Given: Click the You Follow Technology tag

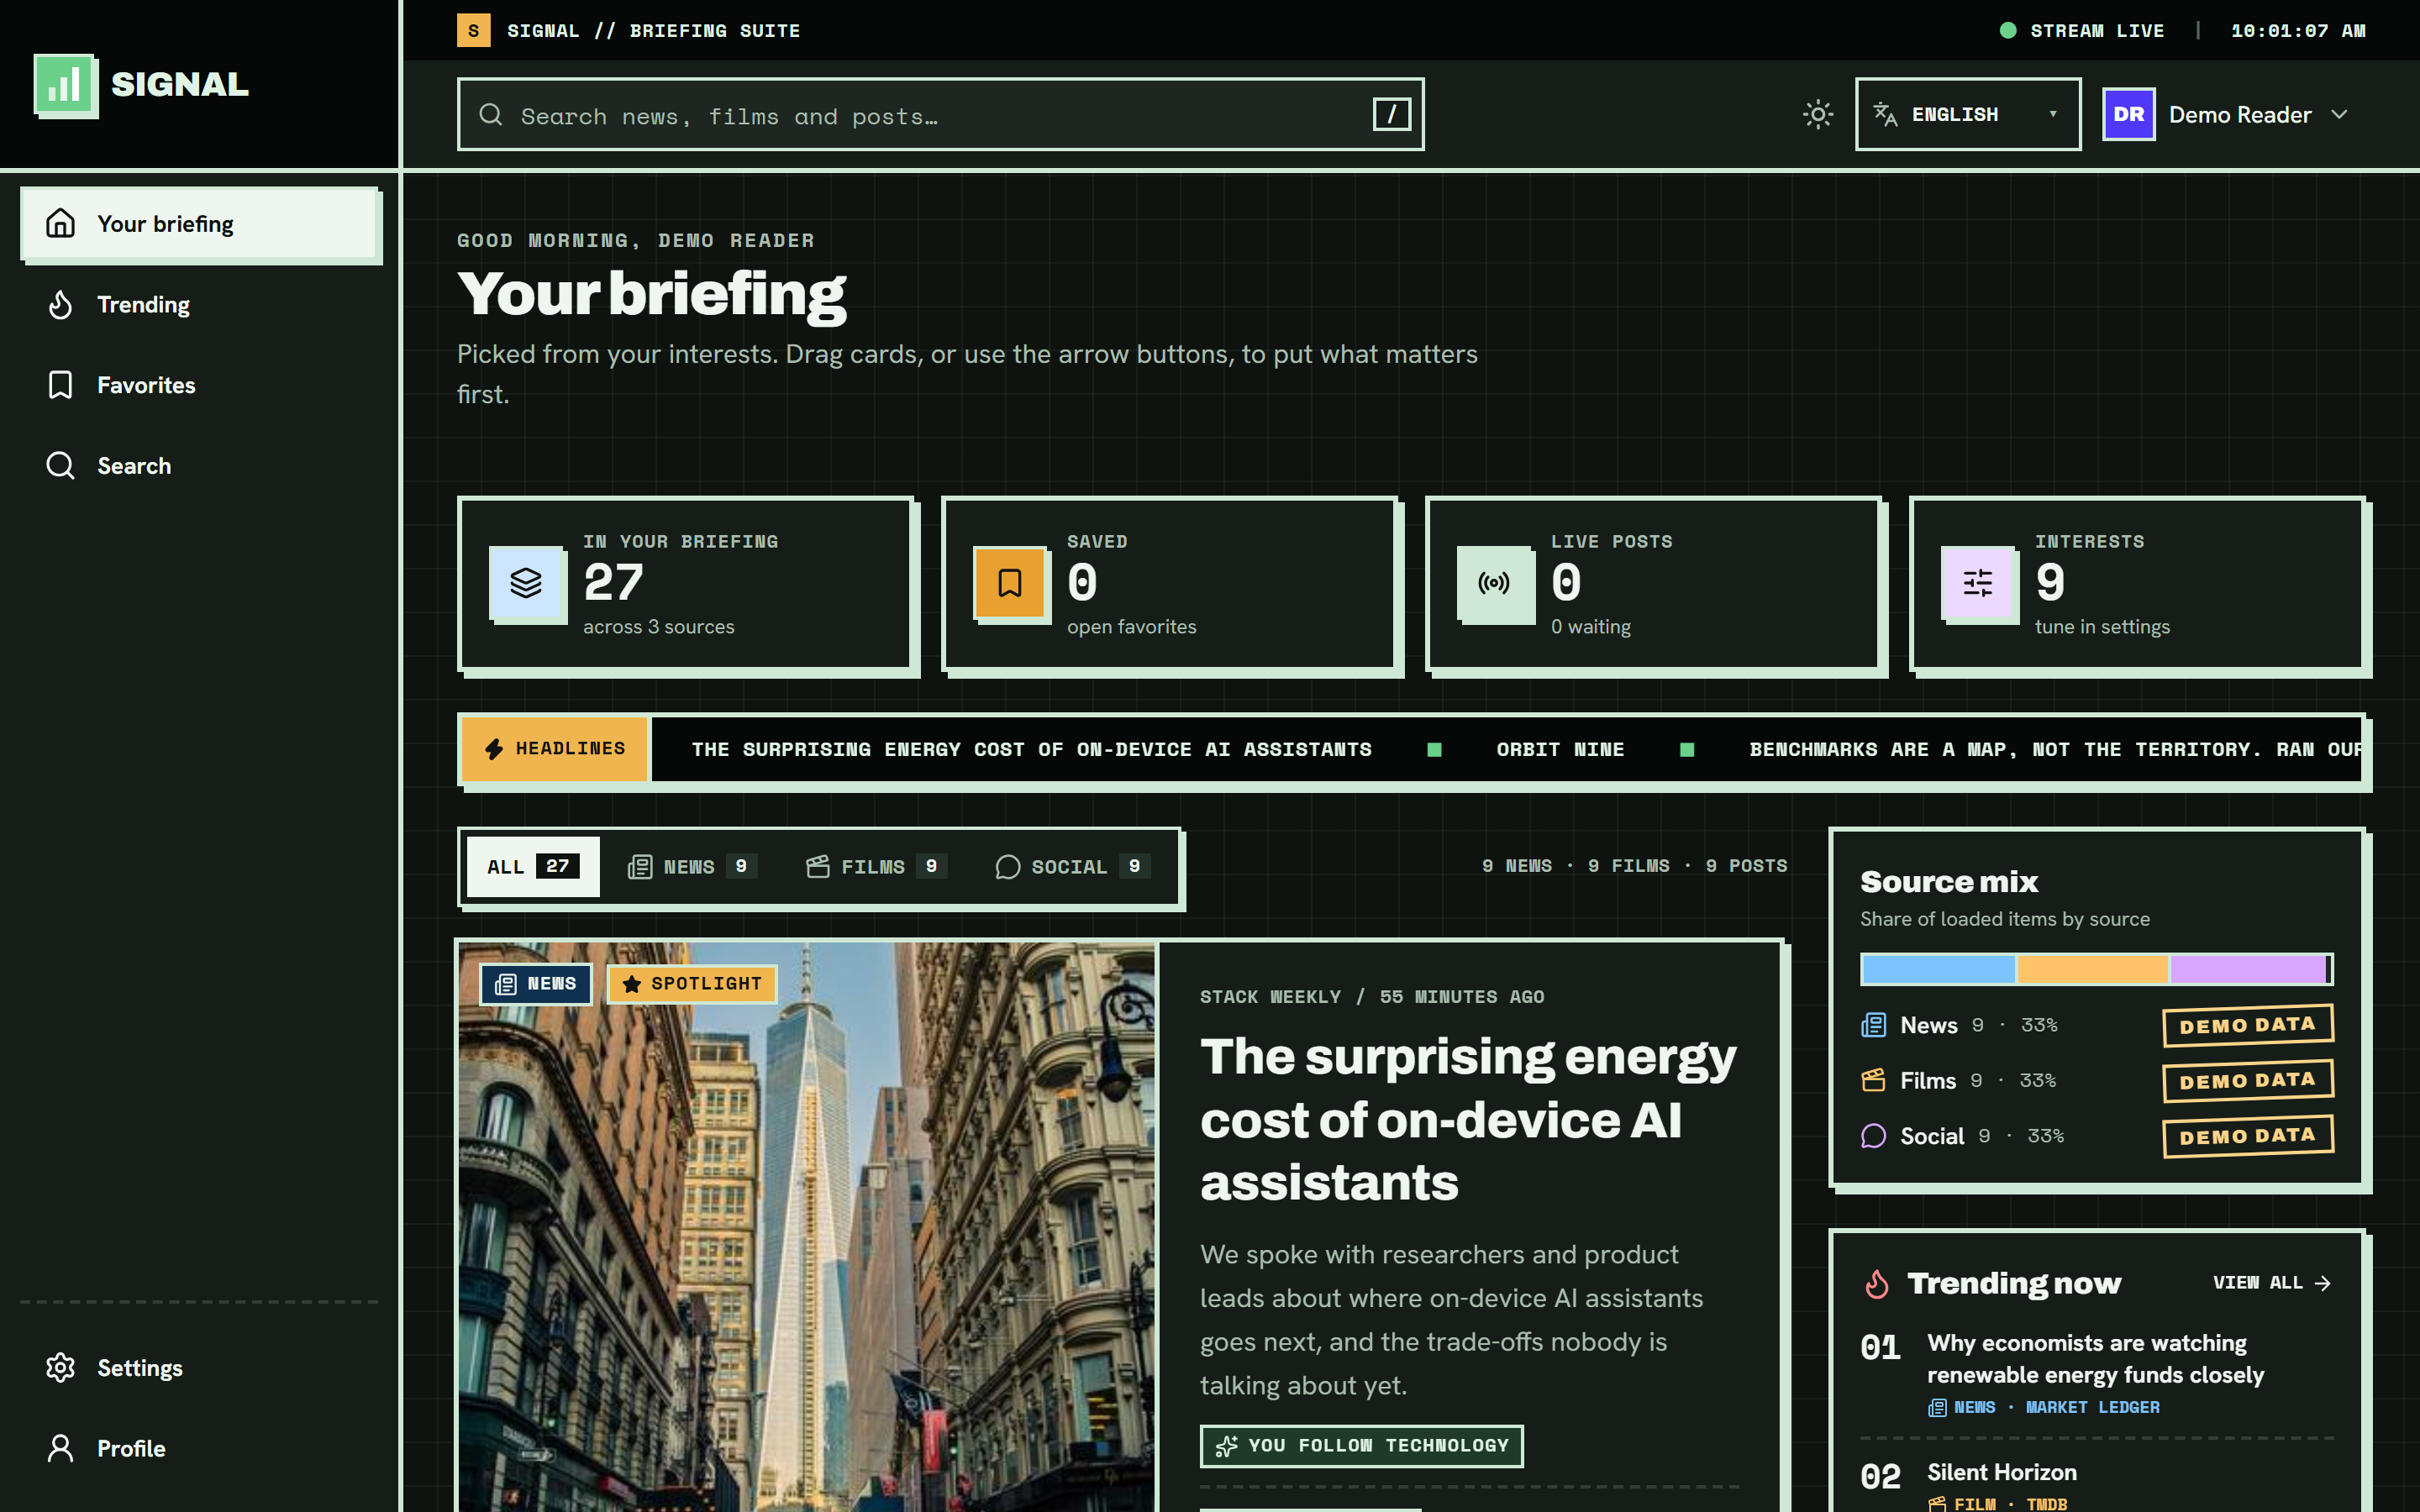Looking at the screenshot, I should tap(1361, 1446).
